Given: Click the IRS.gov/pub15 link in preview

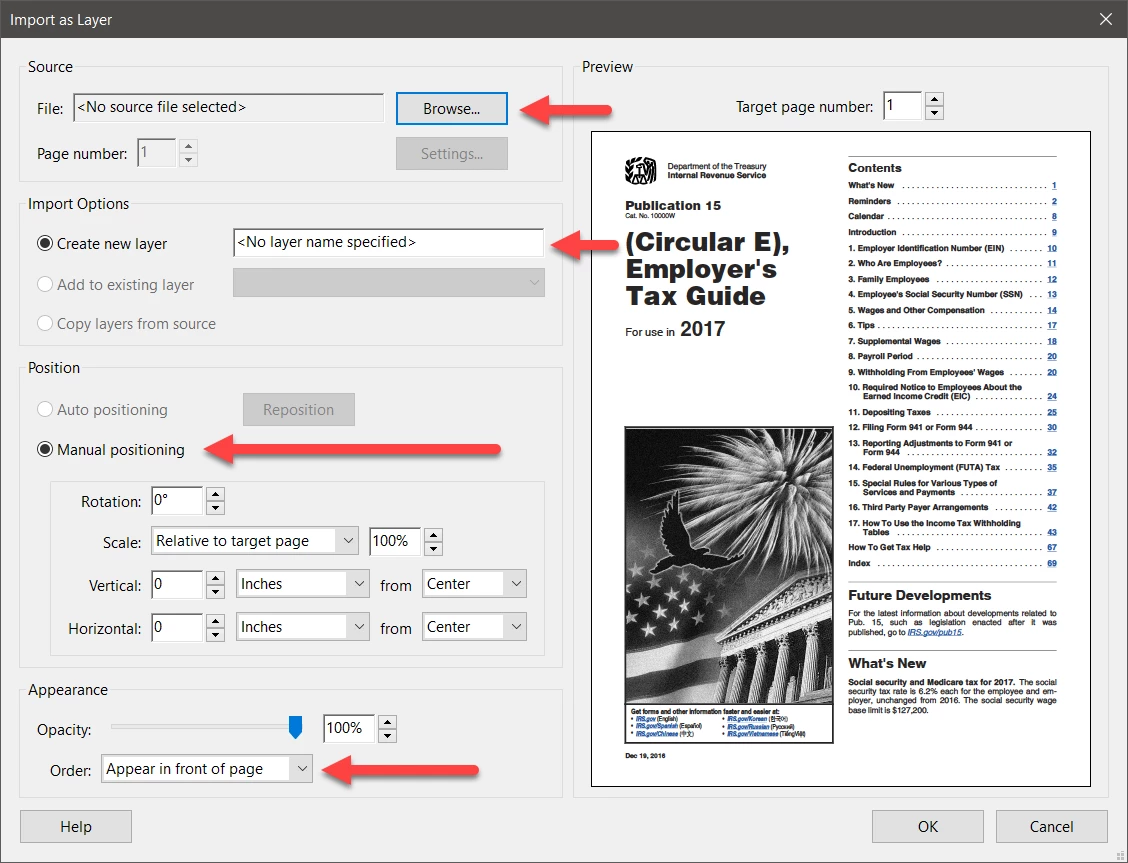Looking at the screenshot, I should 934,633.
